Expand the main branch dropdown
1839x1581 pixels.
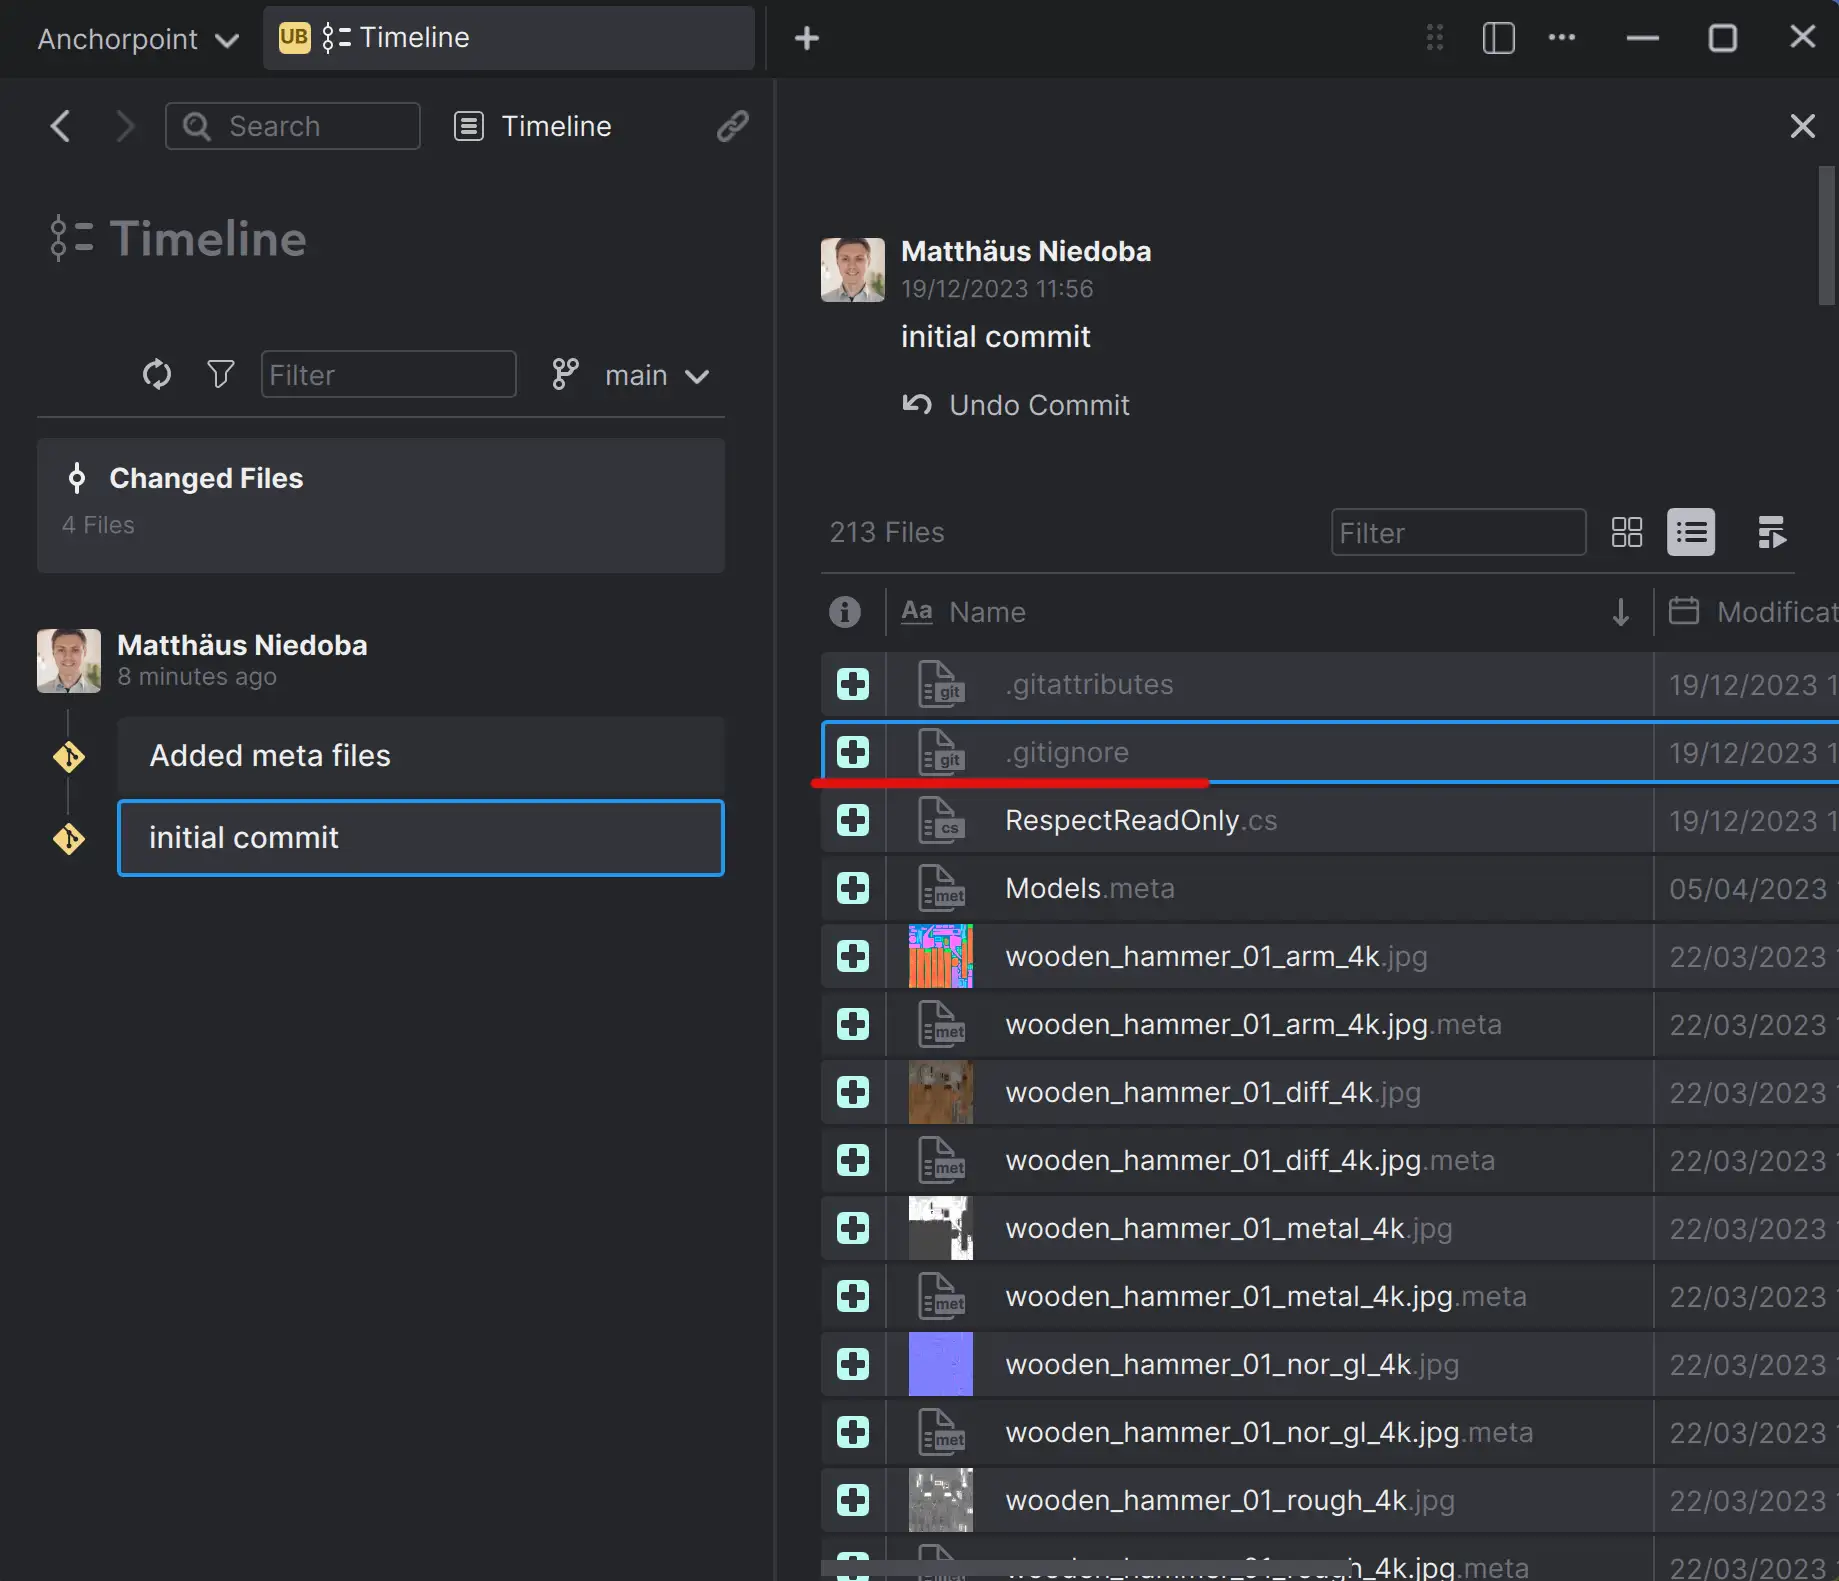coord(698,376)
